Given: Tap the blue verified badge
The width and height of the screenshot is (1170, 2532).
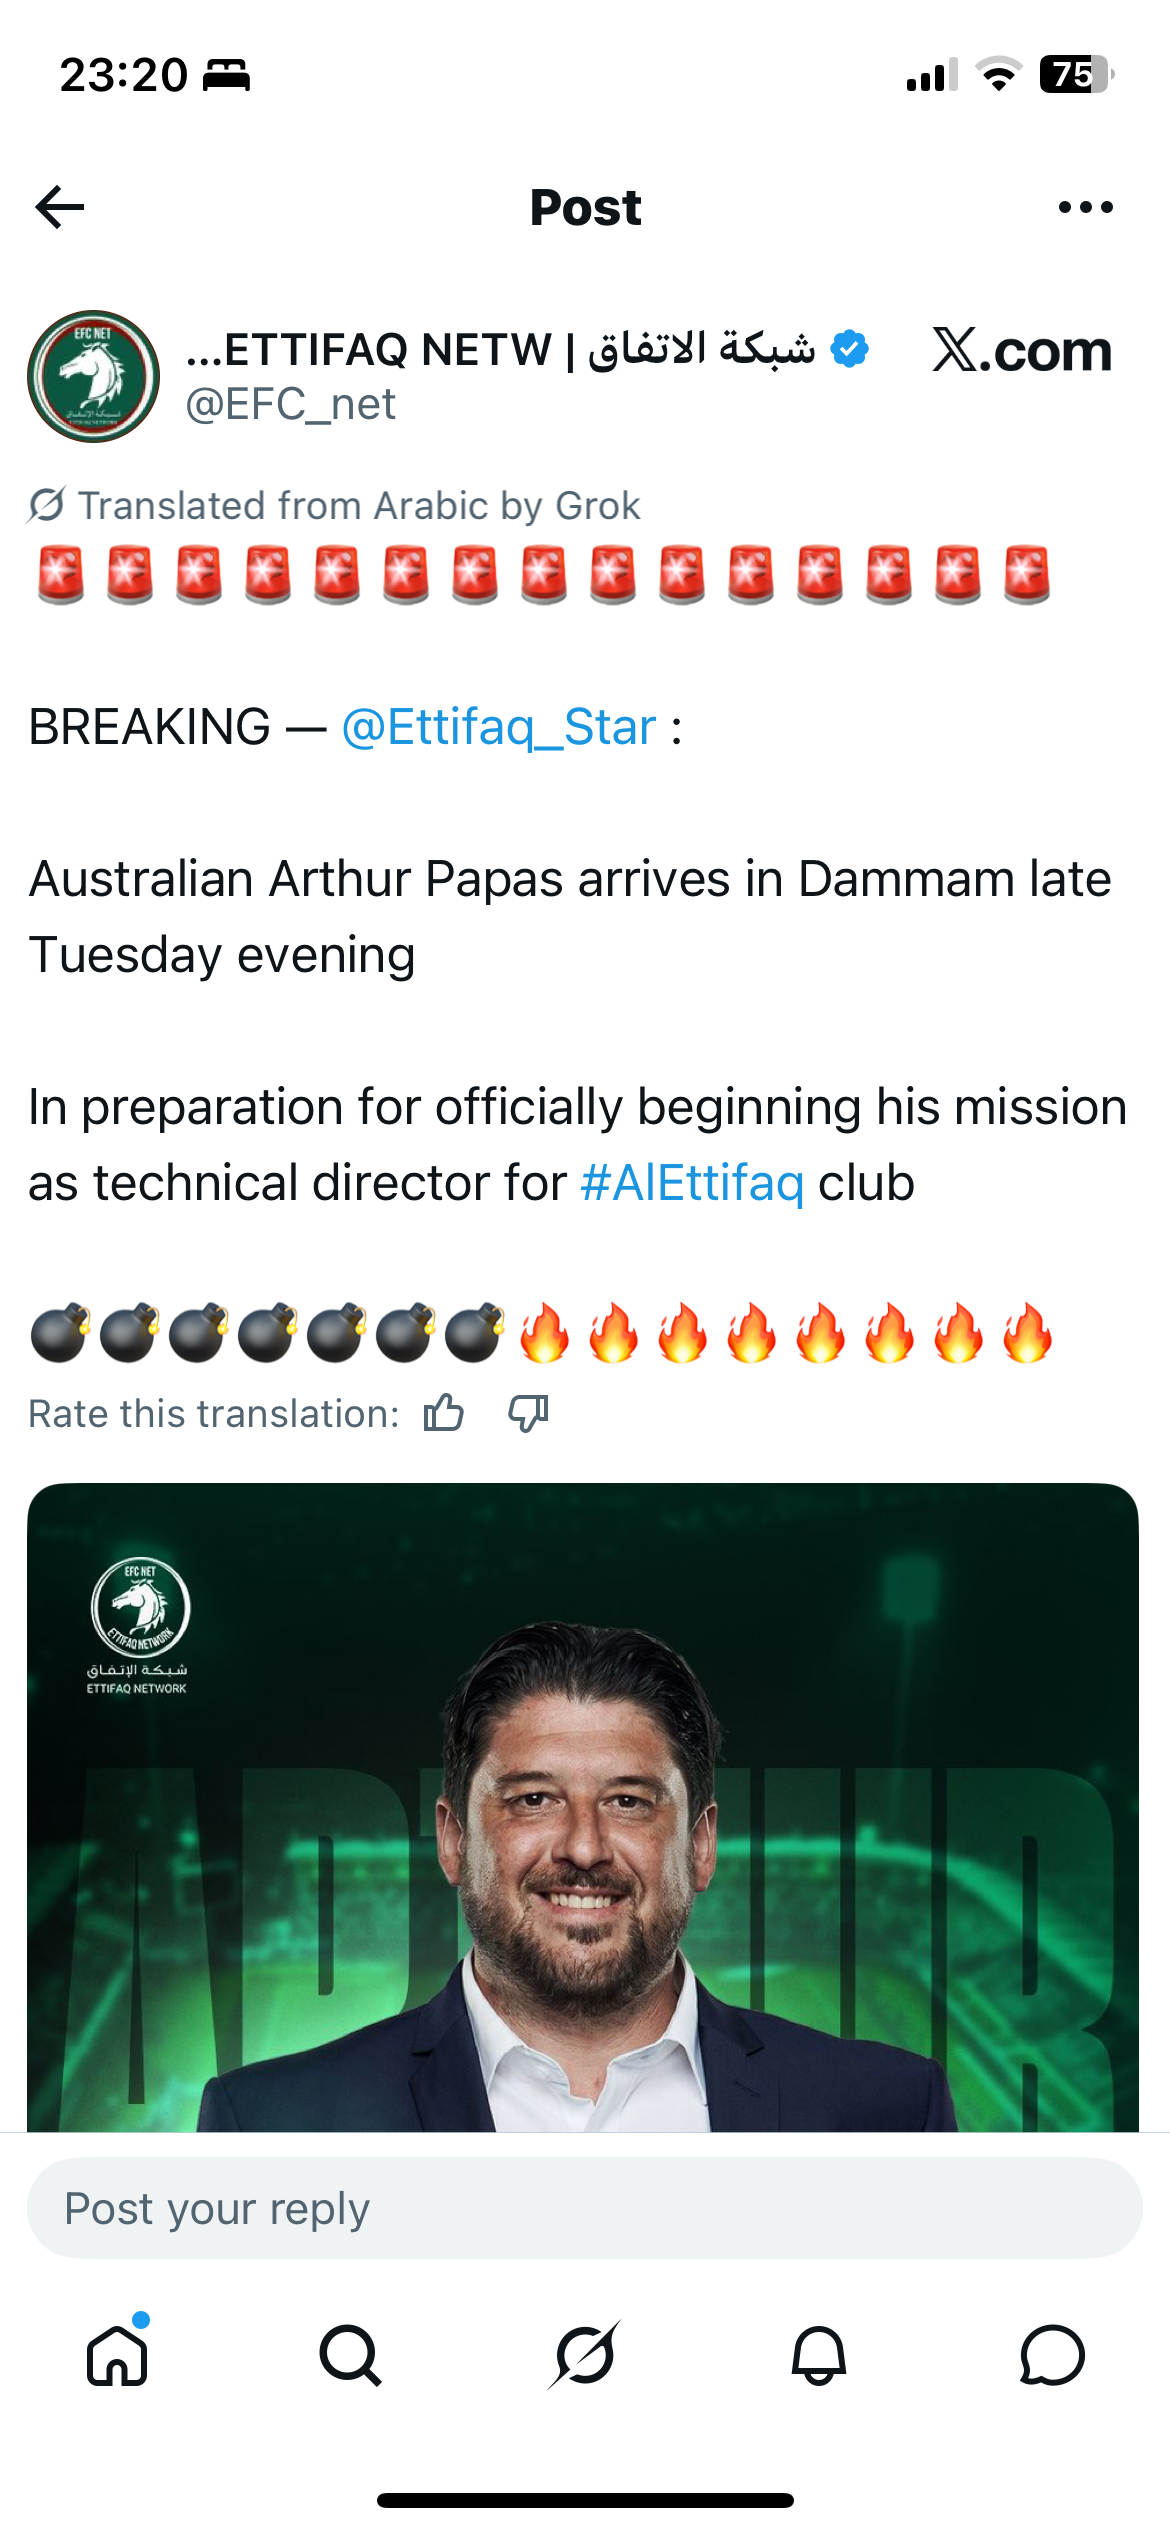Looking at the screenshot, I should (x=850, y=349).
